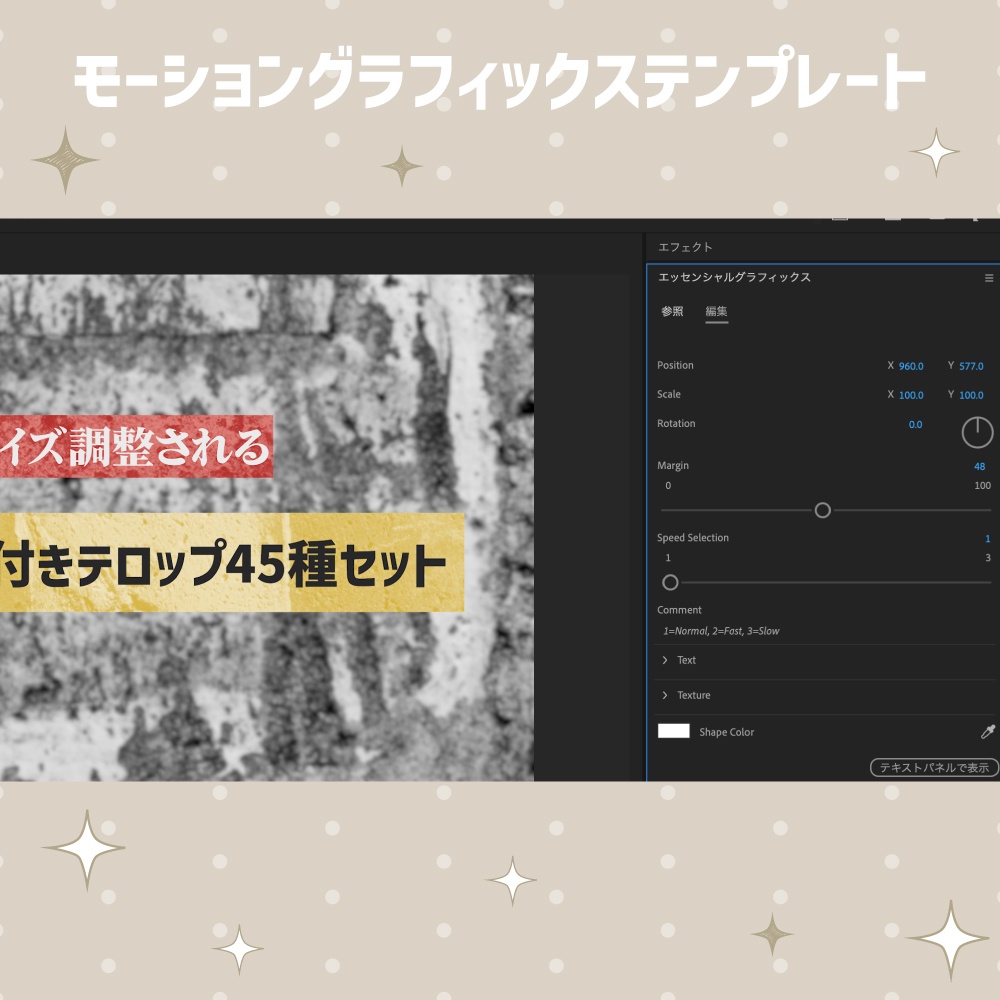The height and width of the screenshot is (1000, 1000).
Task: Click the Speed Selection slider handle
Action: (670, 582)
